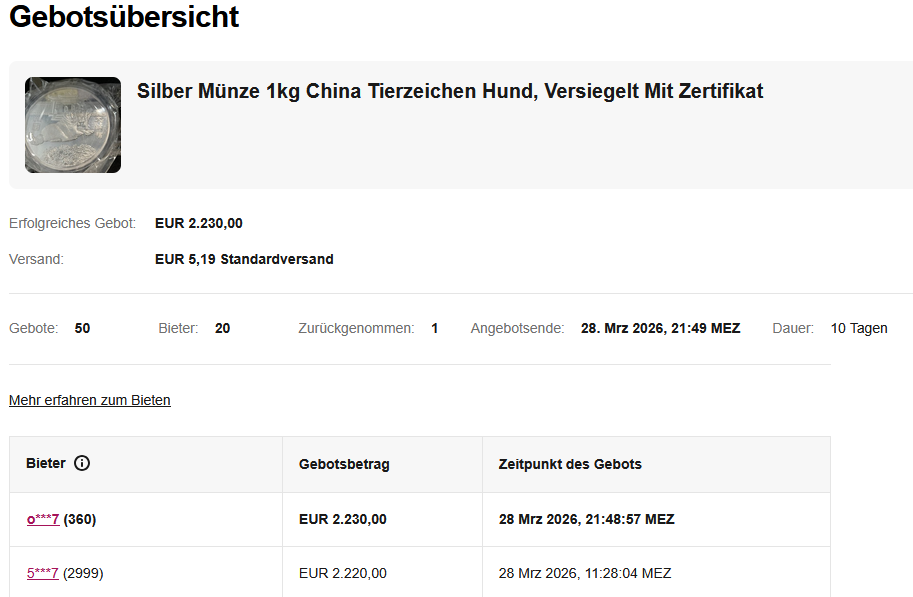
Task: Click the Silber Münze 1kg item title
Action: (x=450, y=92)
